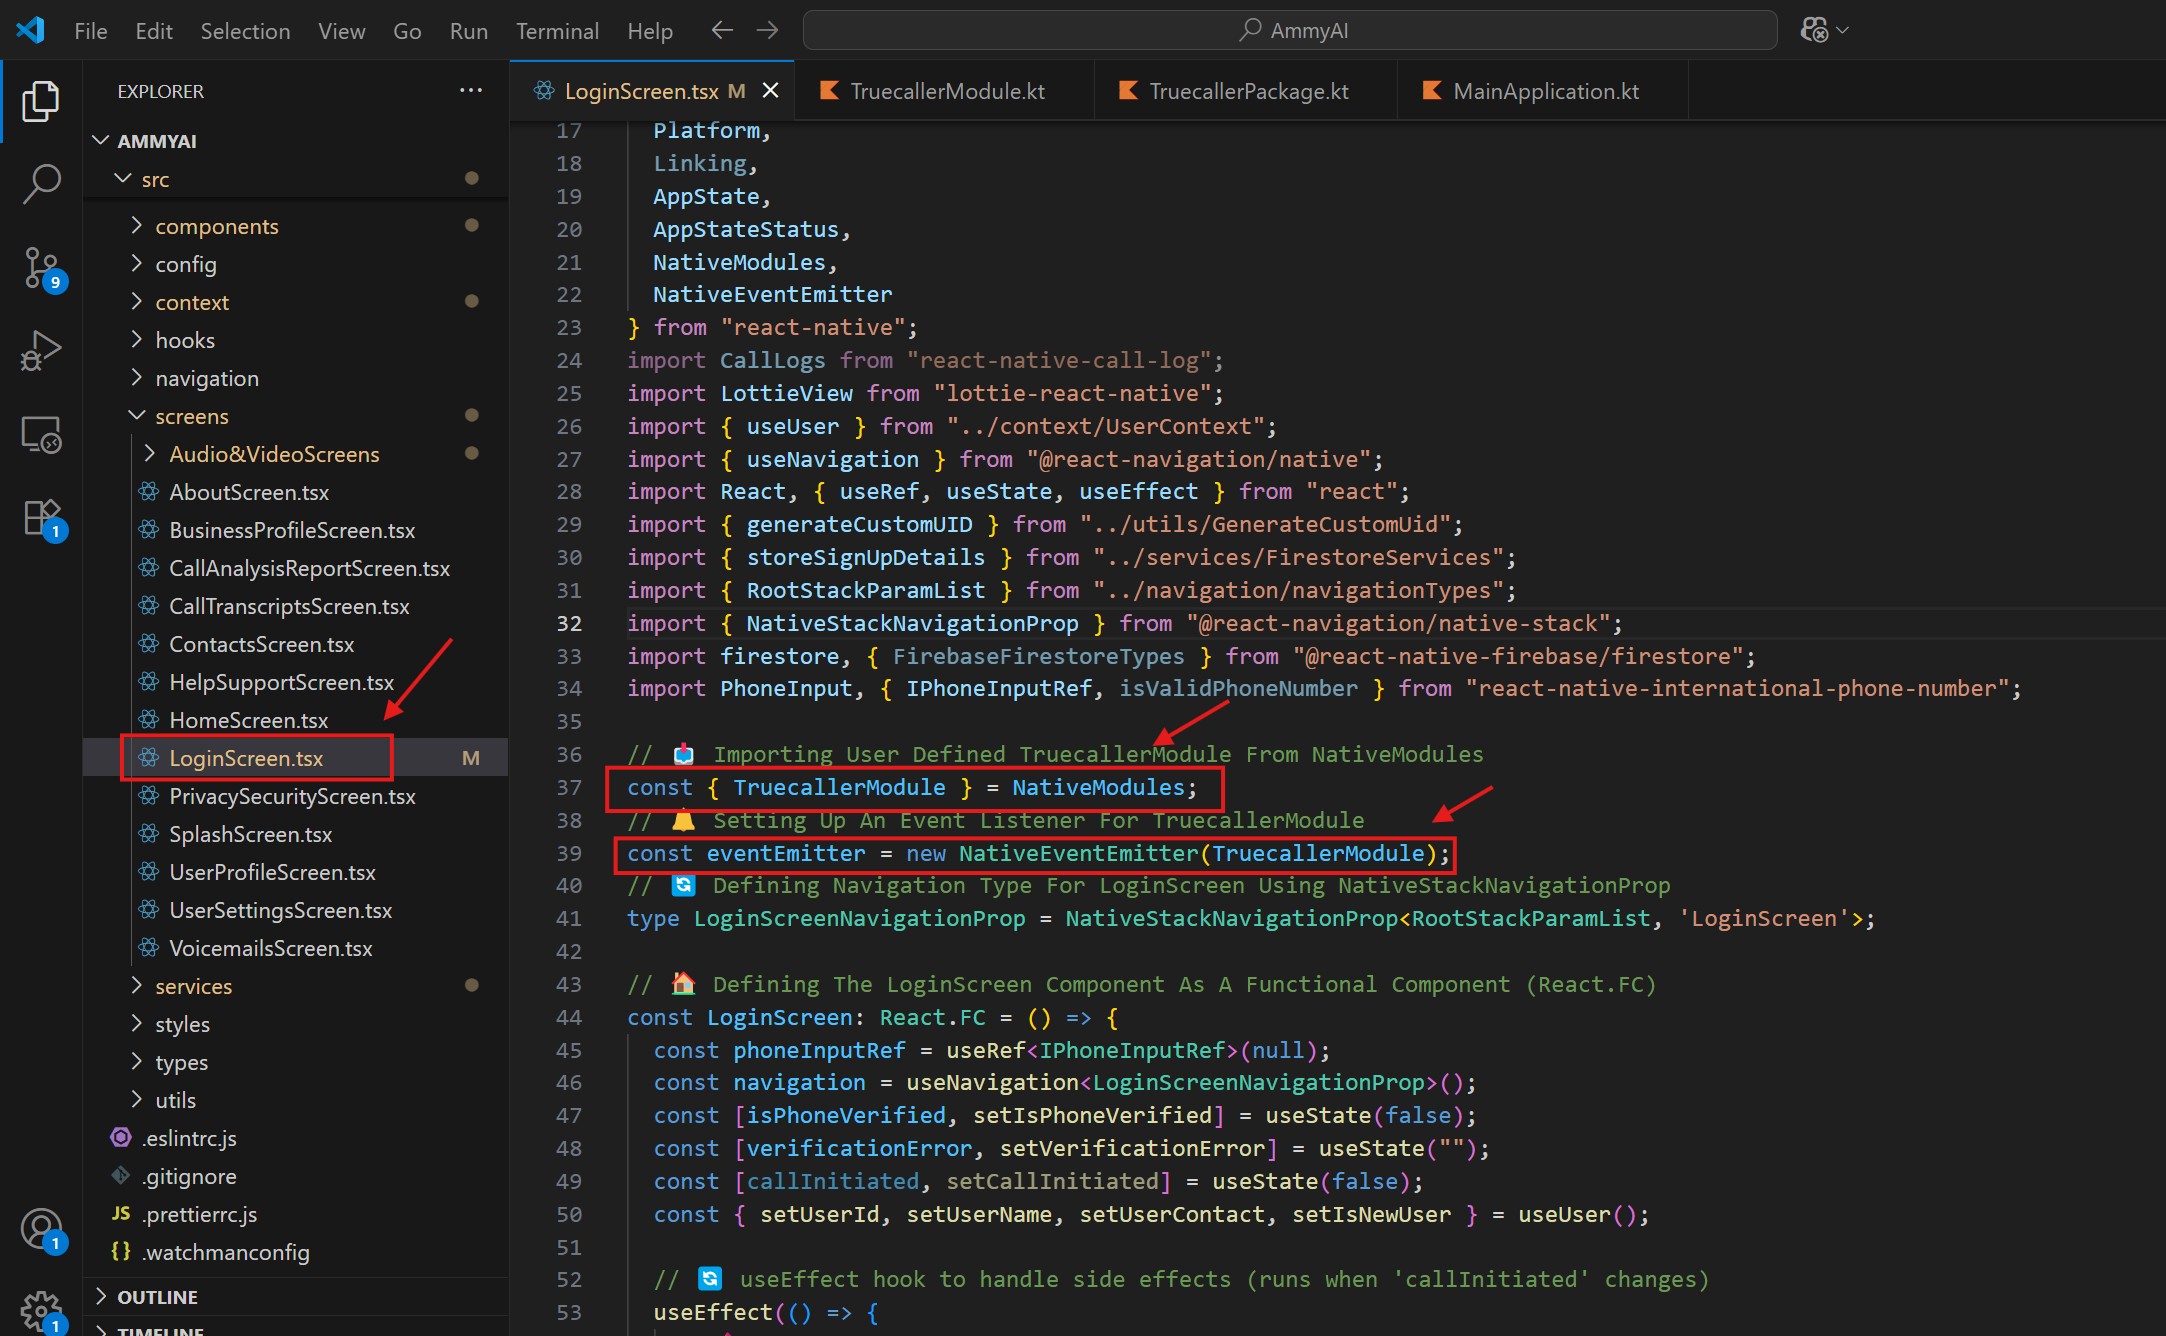
Task: Open Remote Explorer view icon
Action: (x=41, y=435)
